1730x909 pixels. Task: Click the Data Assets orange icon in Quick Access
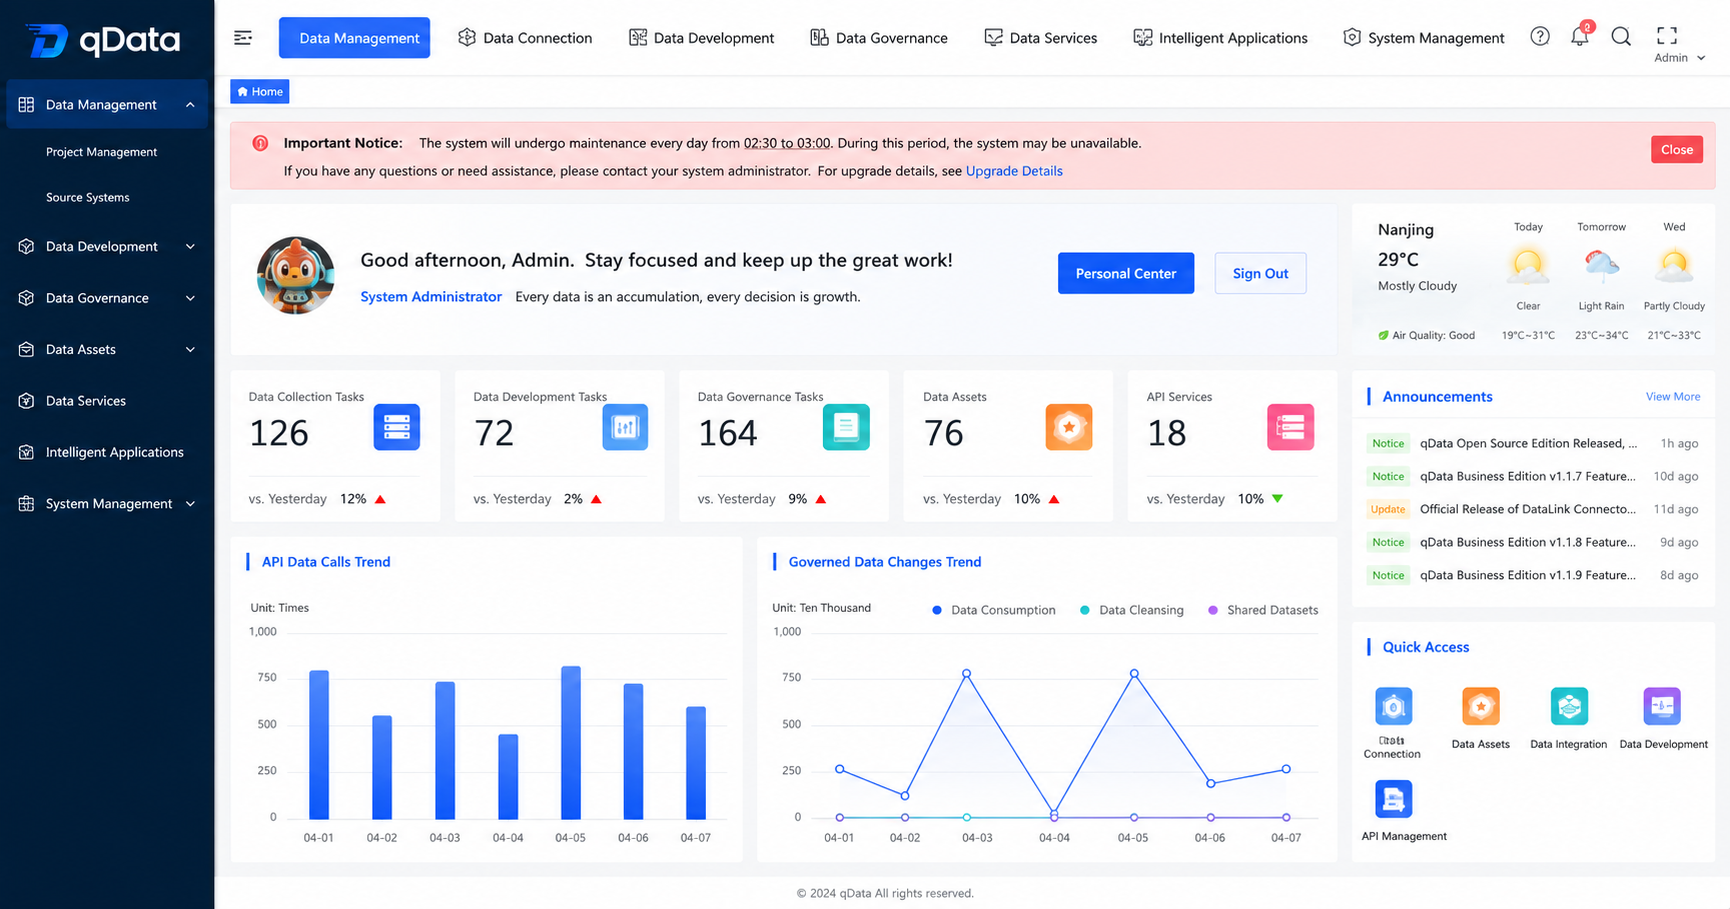pyautogui.click(x=1480, y=706)
